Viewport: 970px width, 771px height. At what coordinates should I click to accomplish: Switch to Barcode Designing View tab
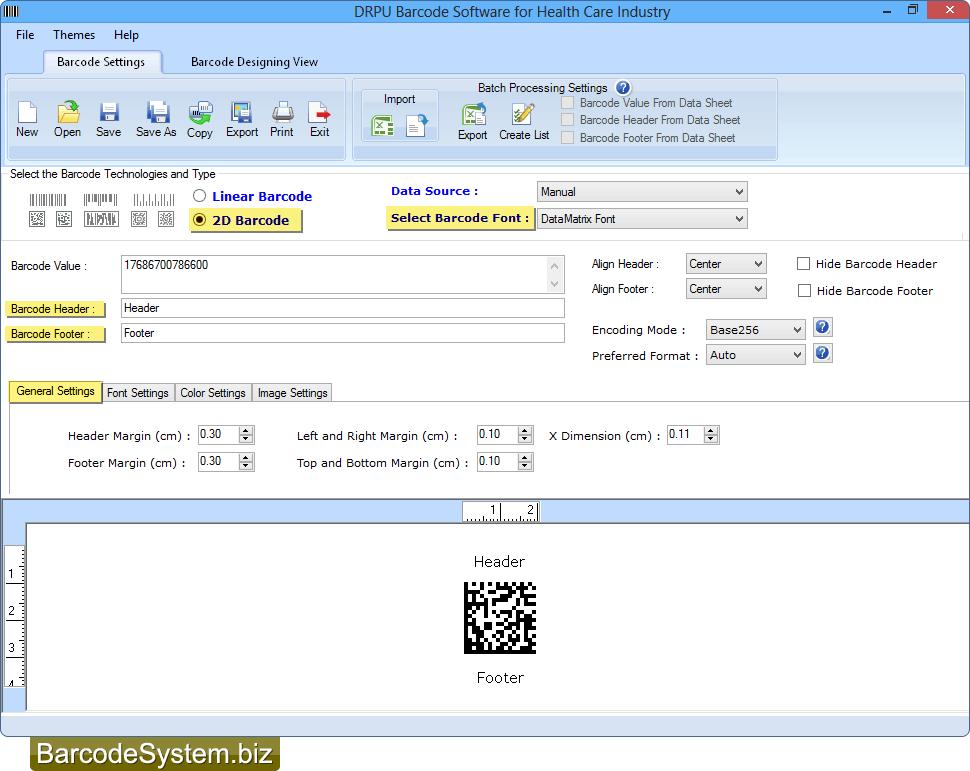[x=254, y=62]
